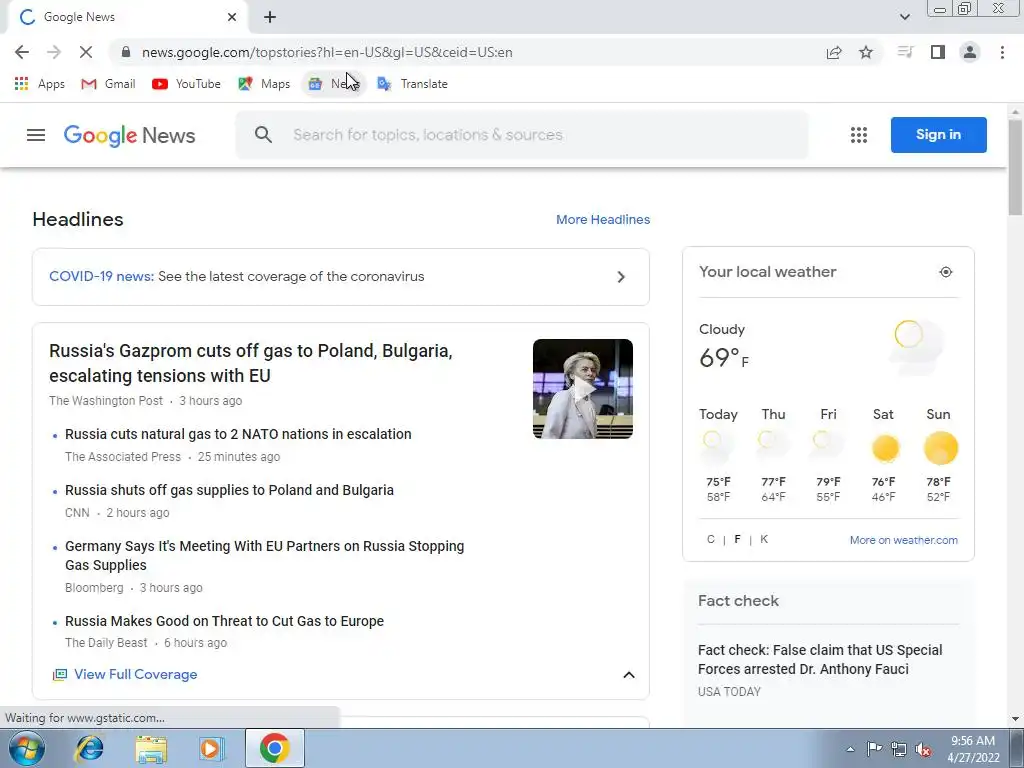The width and height of the screenshot is (1024, 768).
Task: Show hidden tray icons arrow
Action: click(x=850, y=749)
